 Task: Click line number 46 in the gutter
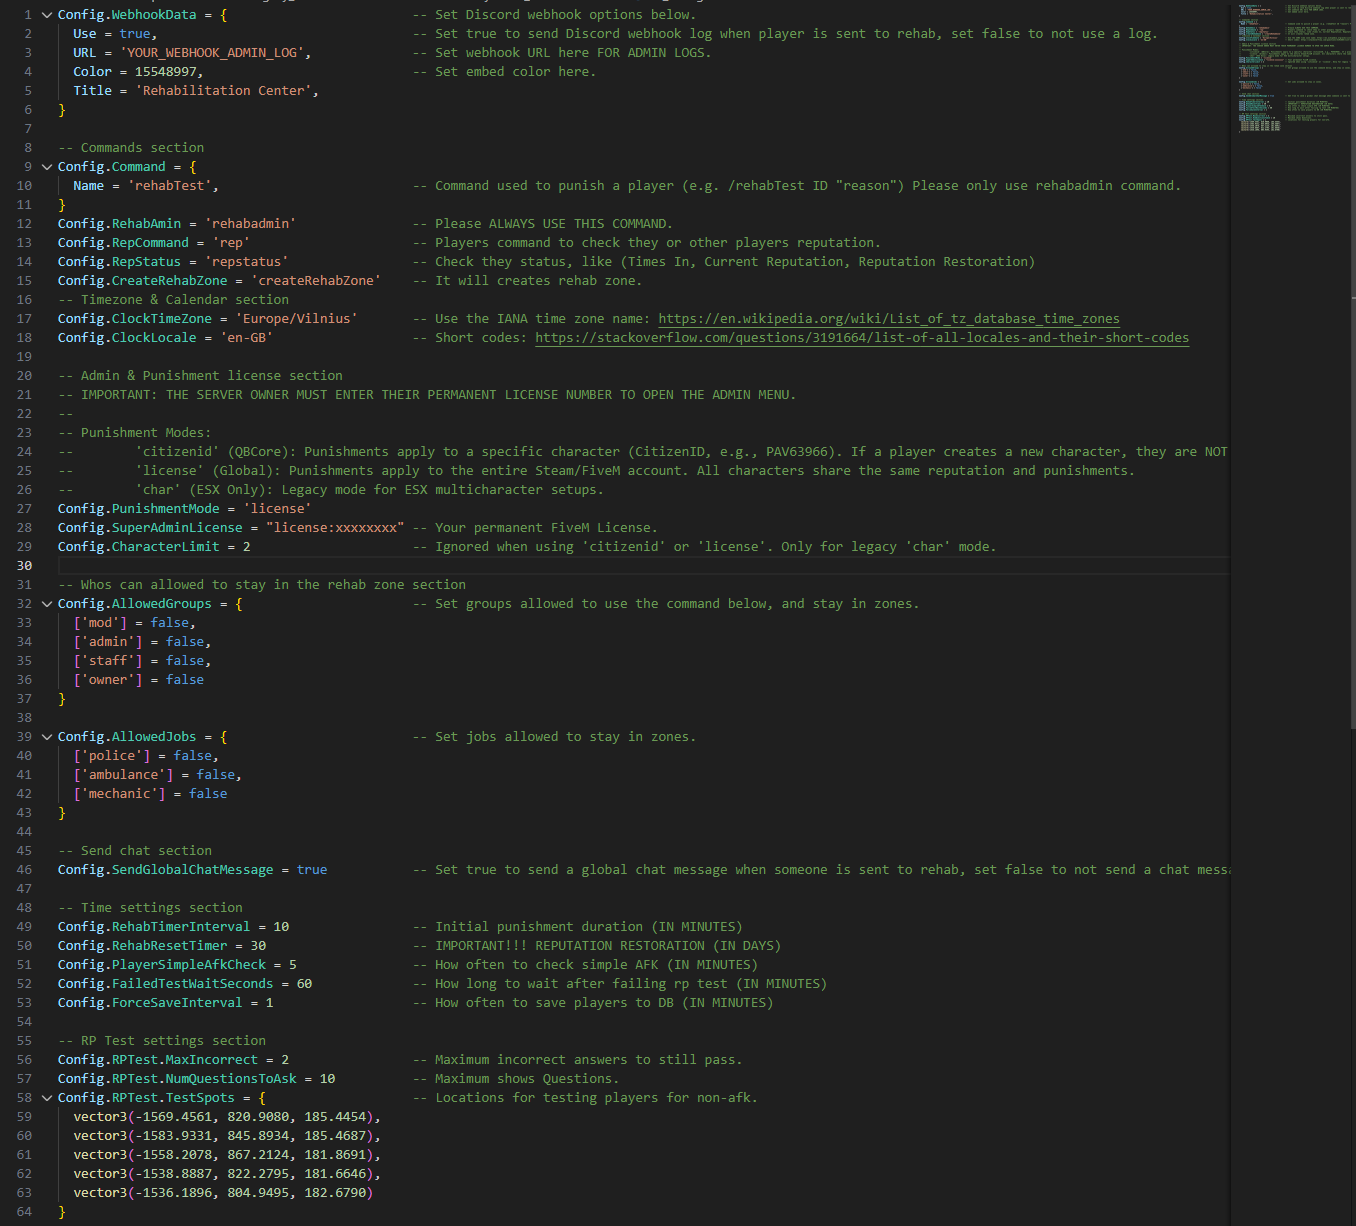[24, 870]
